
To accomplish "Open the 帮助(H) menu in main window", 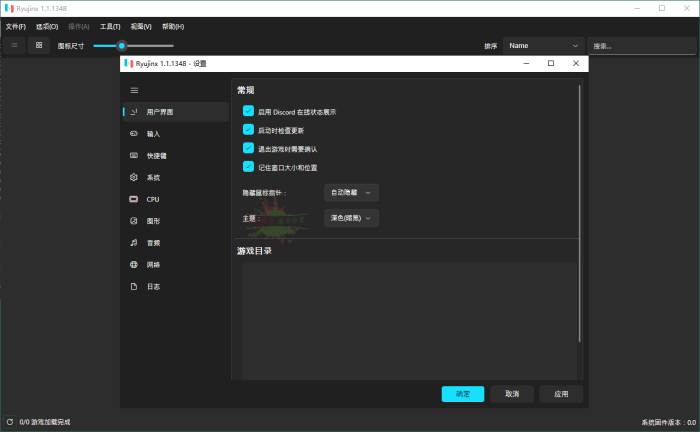I will pyautogui.click(x=173, y=27).
